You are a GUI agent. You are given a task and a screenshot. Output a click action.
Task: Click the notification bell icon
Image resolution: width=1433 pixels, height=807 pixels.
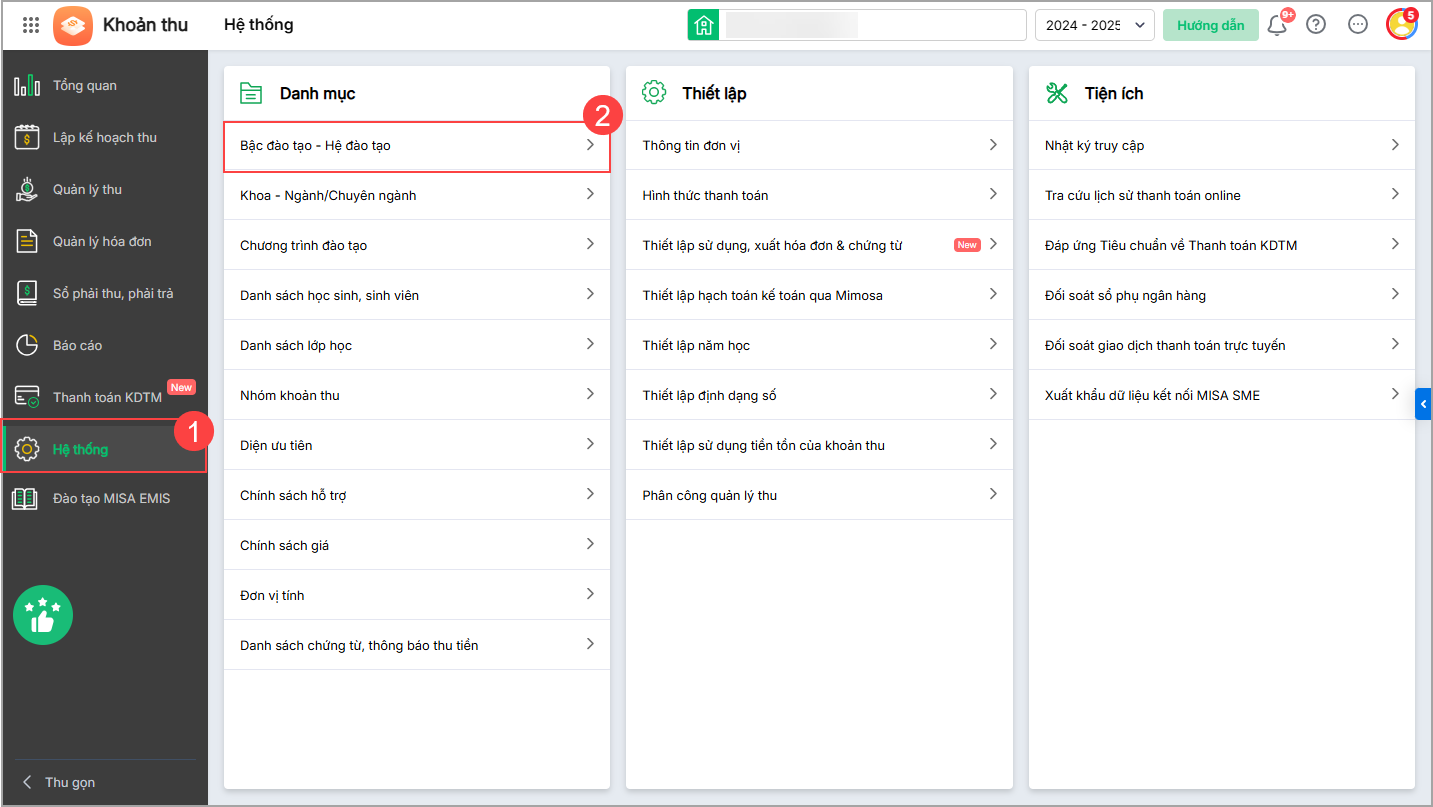pyautogui.click(x=1277, y=25)
